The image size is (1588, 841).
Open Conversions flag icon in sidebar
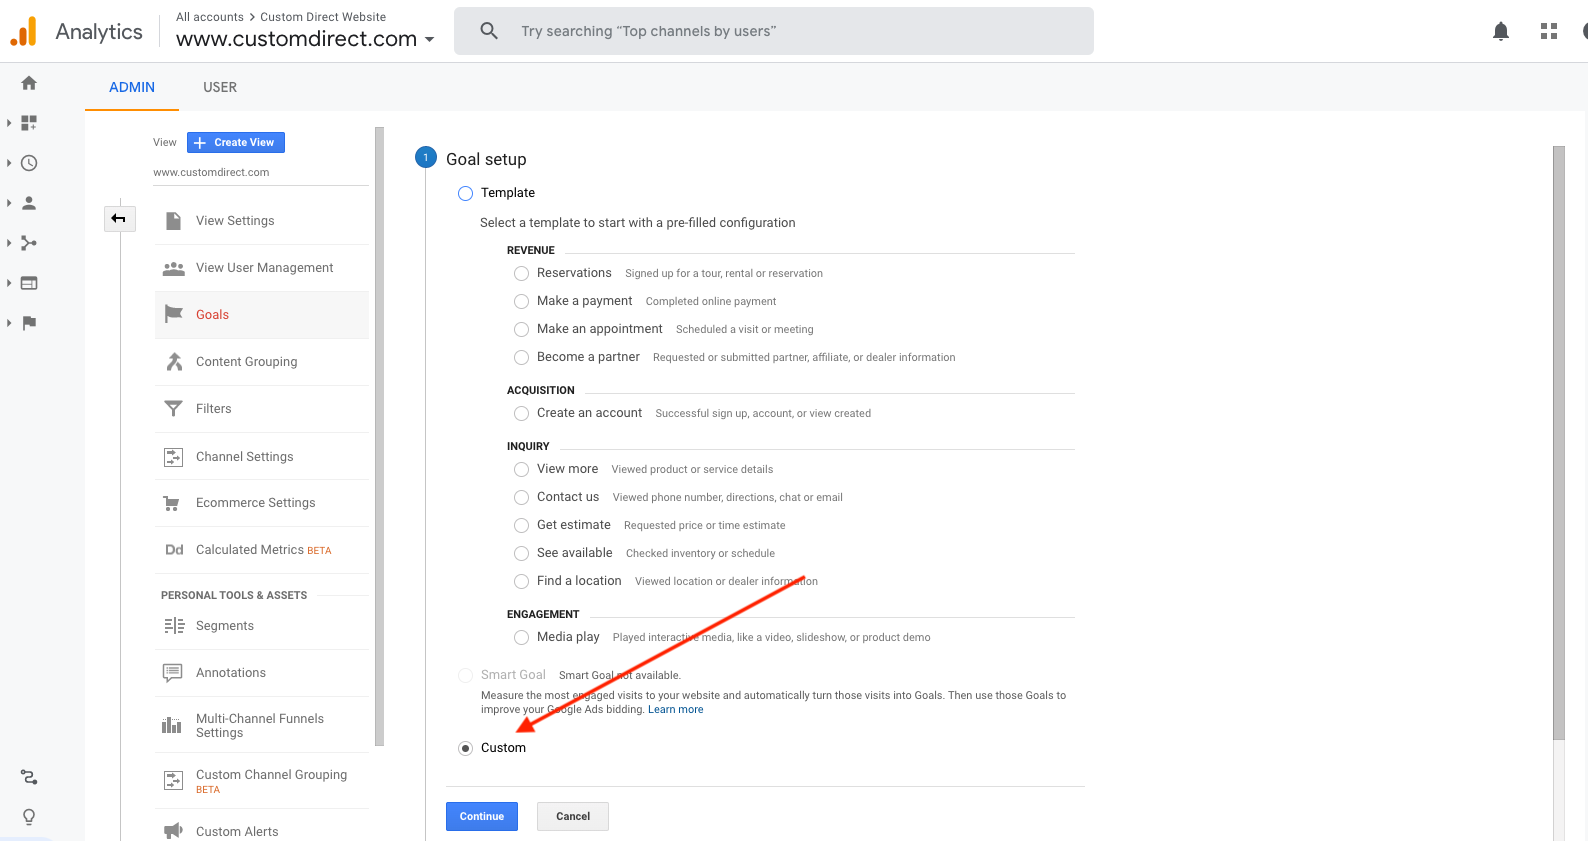pyautogui.click(x=29, y=323)
